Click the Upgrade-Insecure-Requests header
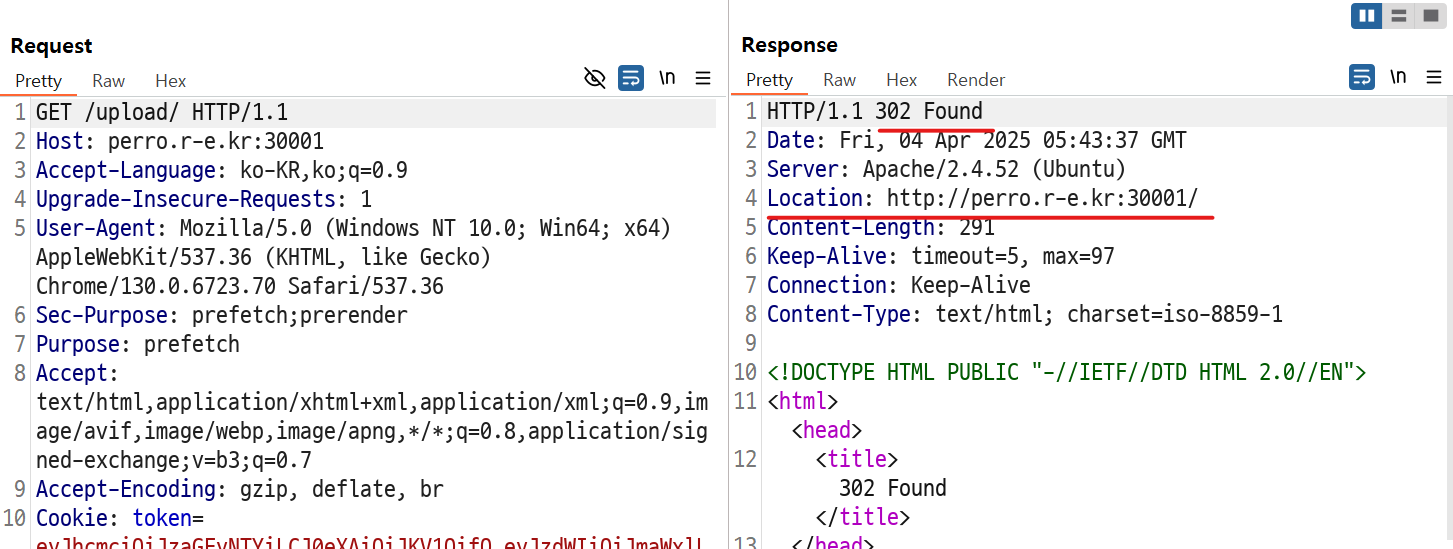Image resolution: width=1453 pixels, height=549 pixels. tap(204, 199)
